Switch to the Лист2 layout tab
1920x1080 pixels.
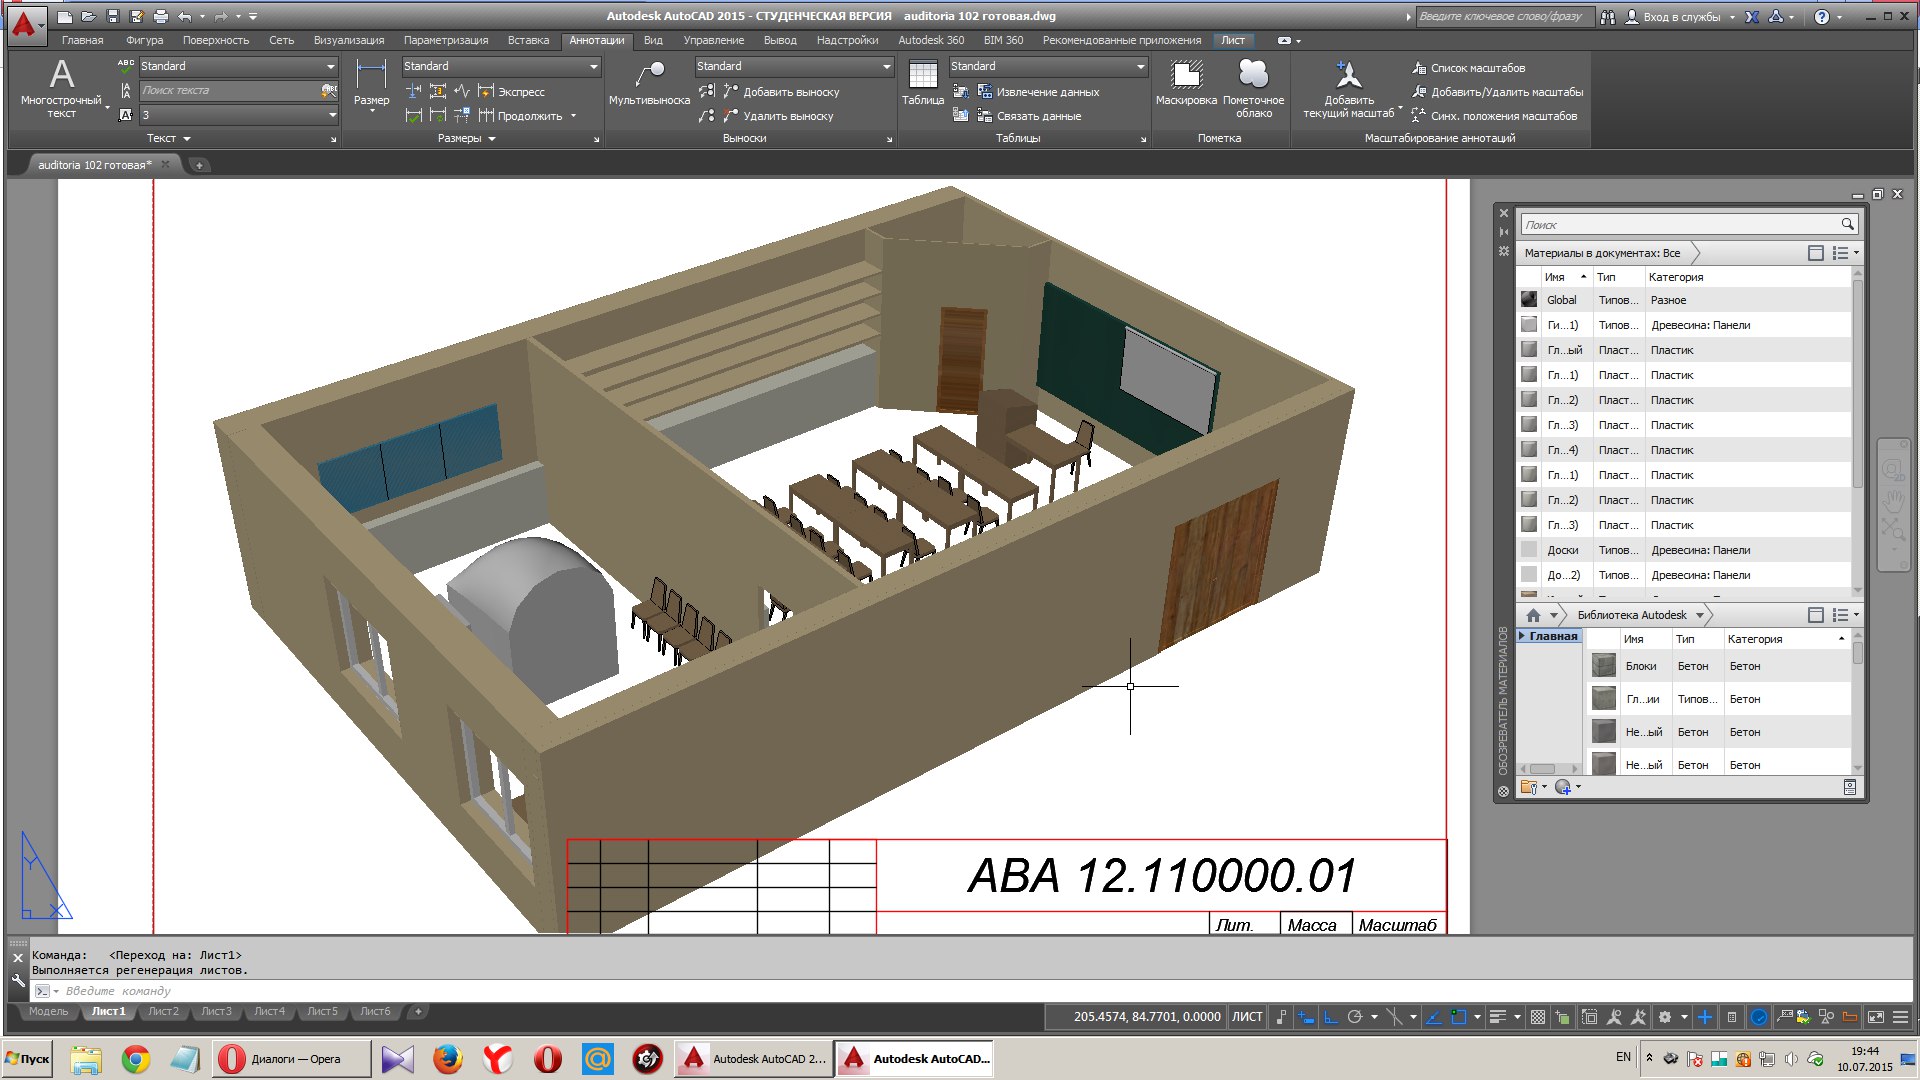tap(163, 1011)
